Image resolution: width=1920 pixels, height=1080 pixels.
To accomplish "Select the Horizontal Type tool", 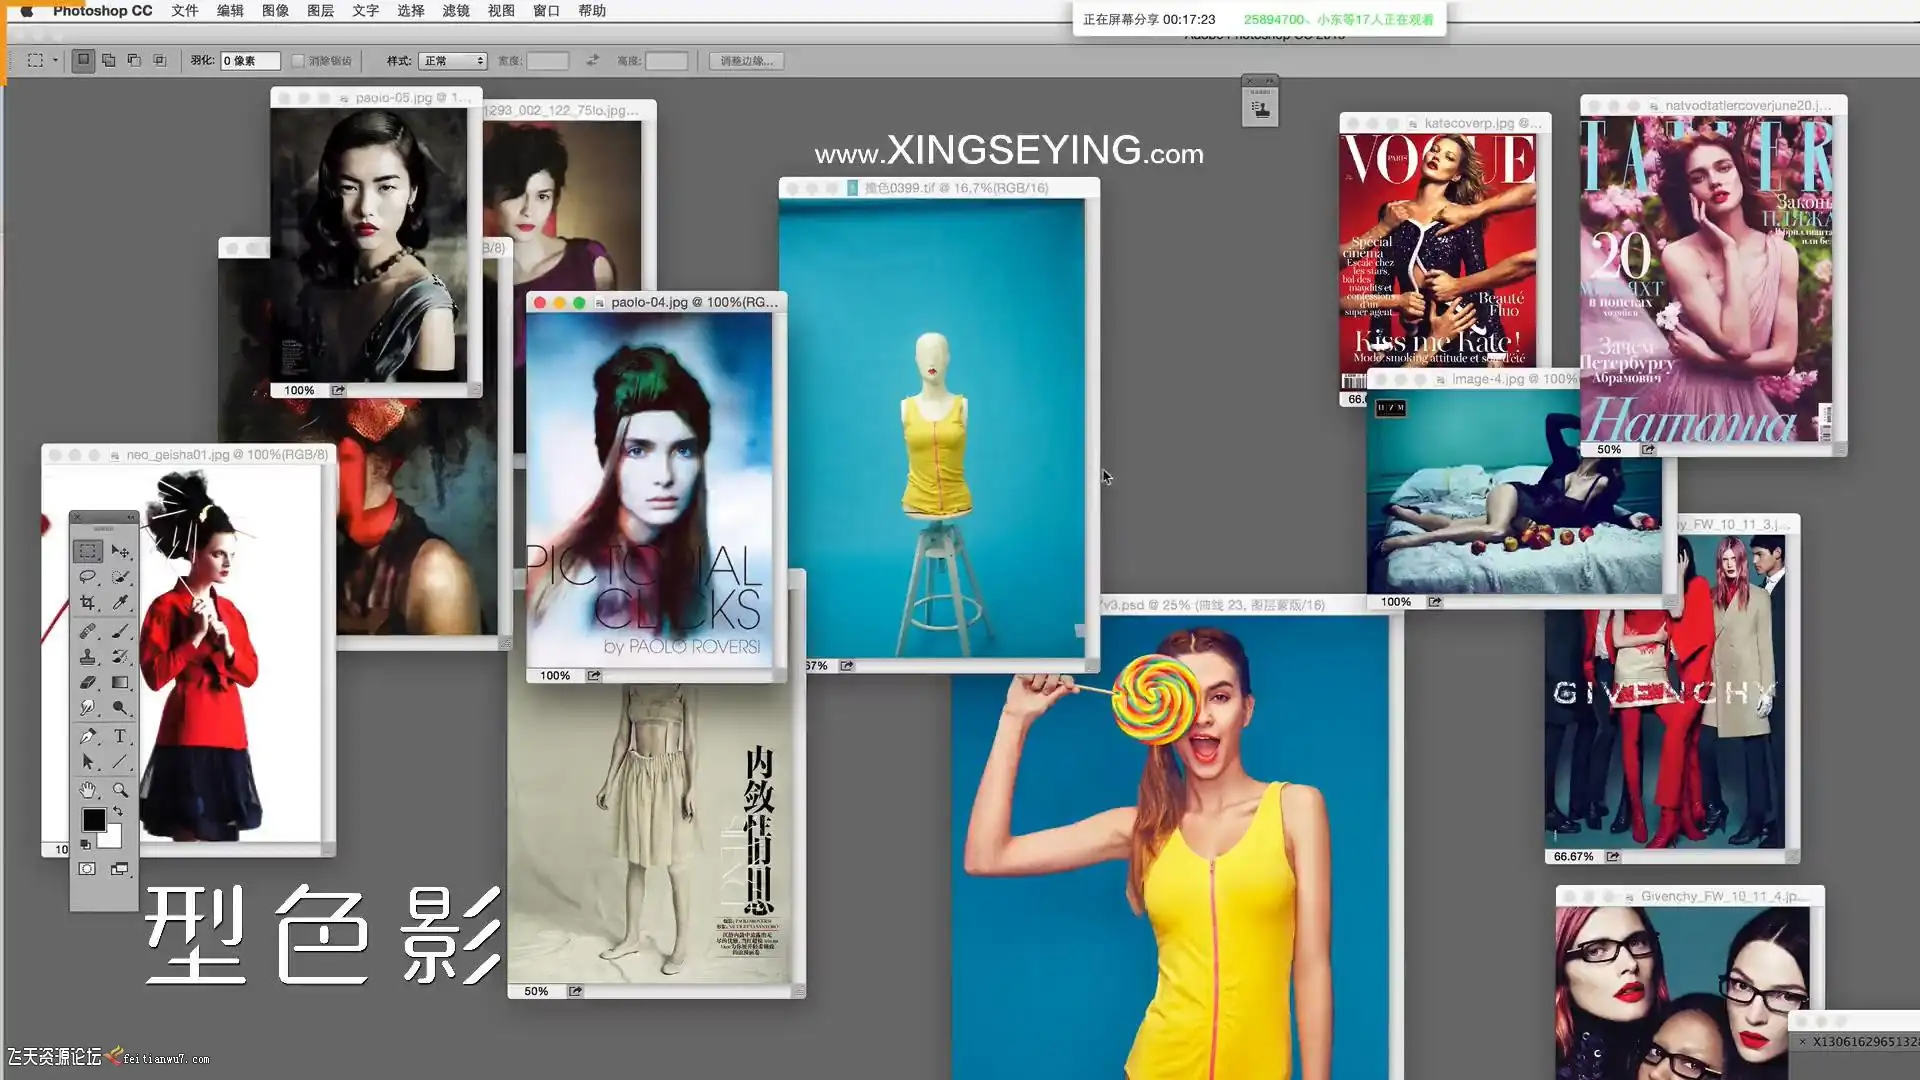I will 120,736.
